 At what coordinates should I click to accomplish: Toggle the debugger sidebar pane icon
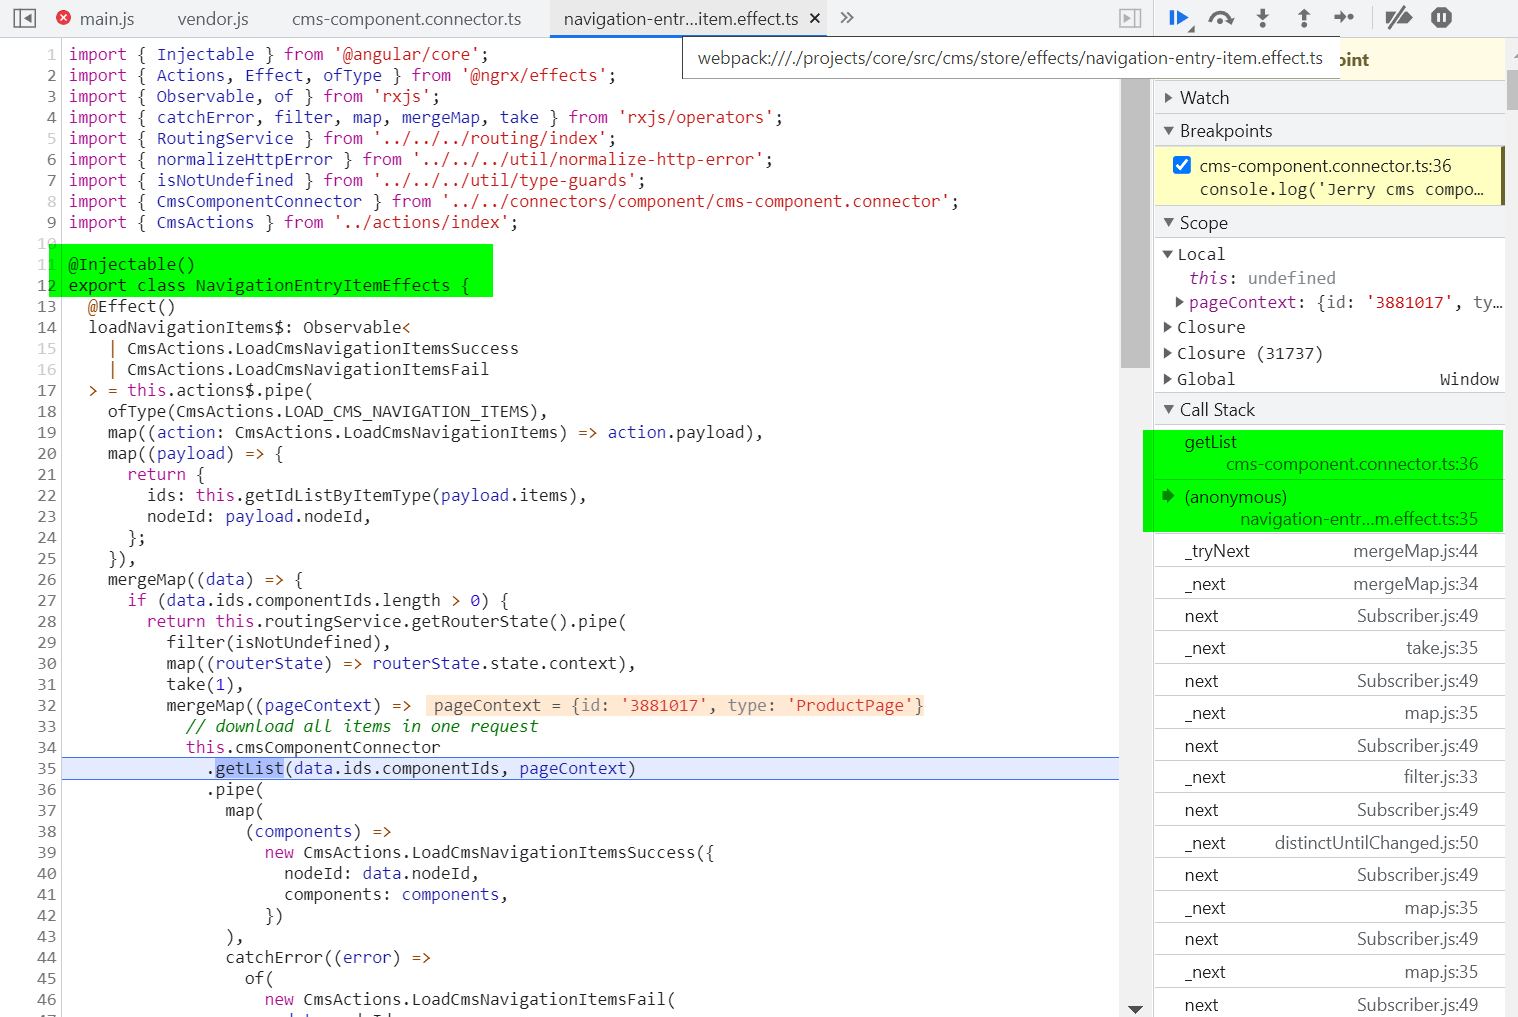(1130, 18)
